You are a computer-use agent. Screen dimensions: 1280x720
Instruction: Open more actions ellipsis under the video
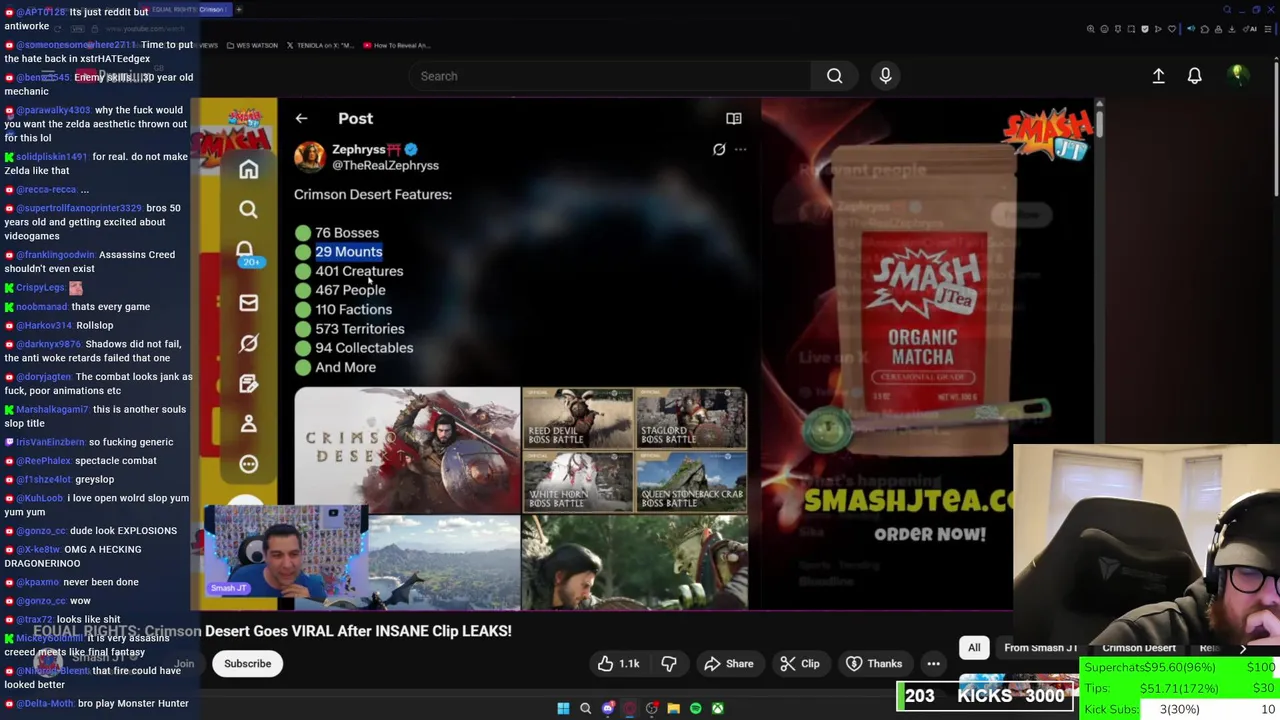(x=933, y=664)
